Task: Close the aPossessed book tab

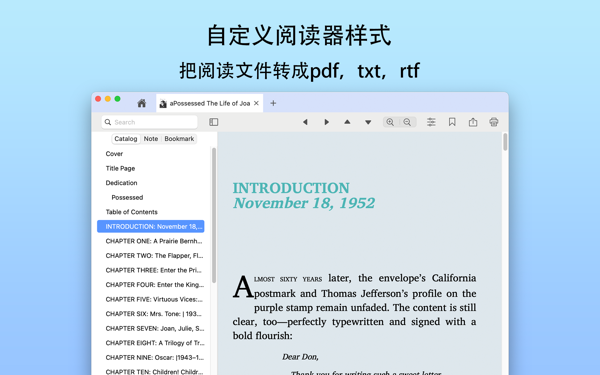Action: coord(256,103)
